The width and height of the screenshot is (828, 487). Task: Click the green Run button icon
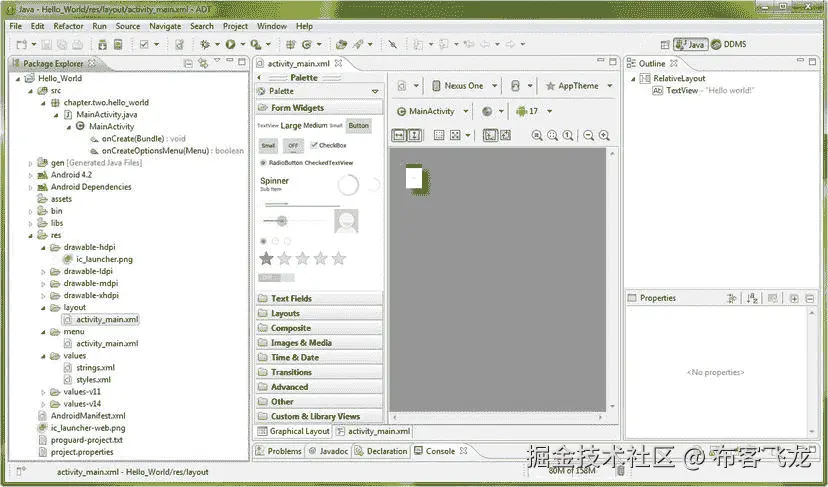tap(230, 44)
